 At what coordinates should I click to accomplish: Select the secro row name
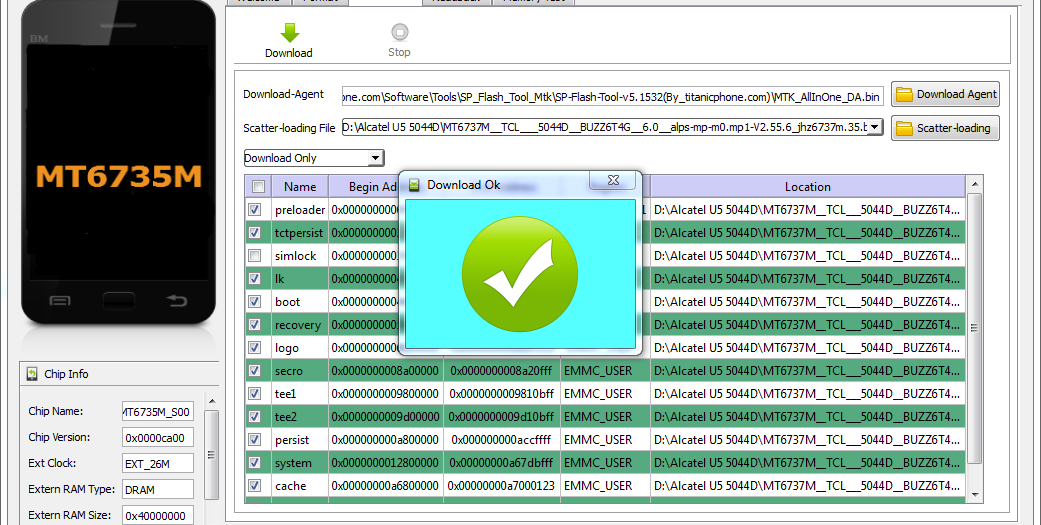tap(289, 371)
